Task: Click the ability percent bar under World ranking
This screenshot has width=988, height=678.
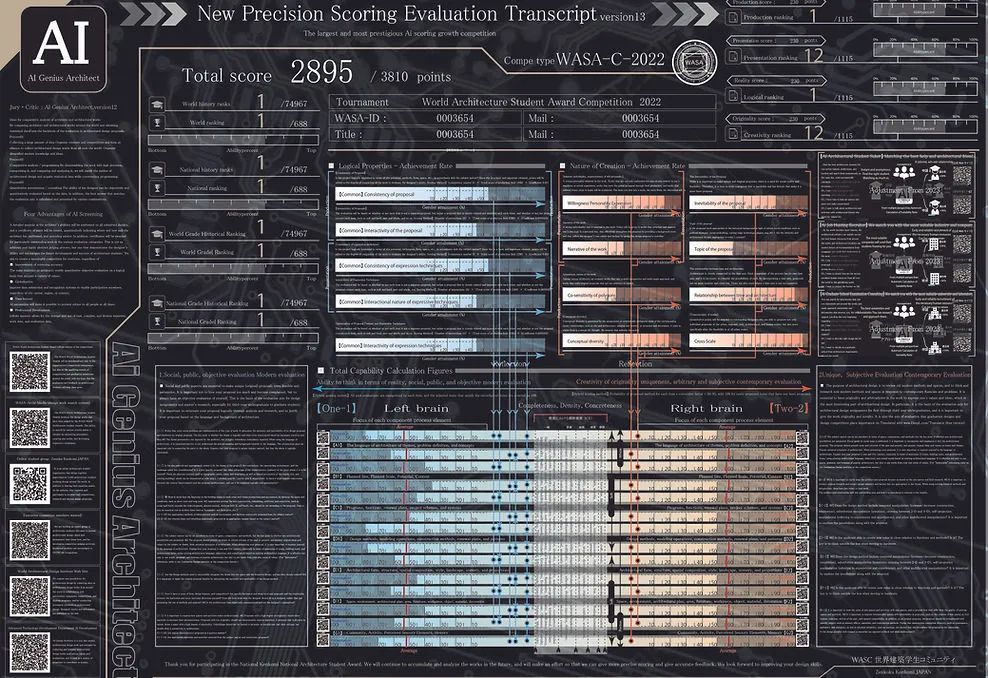Action: pyautogui.click(x=233, y=140)
